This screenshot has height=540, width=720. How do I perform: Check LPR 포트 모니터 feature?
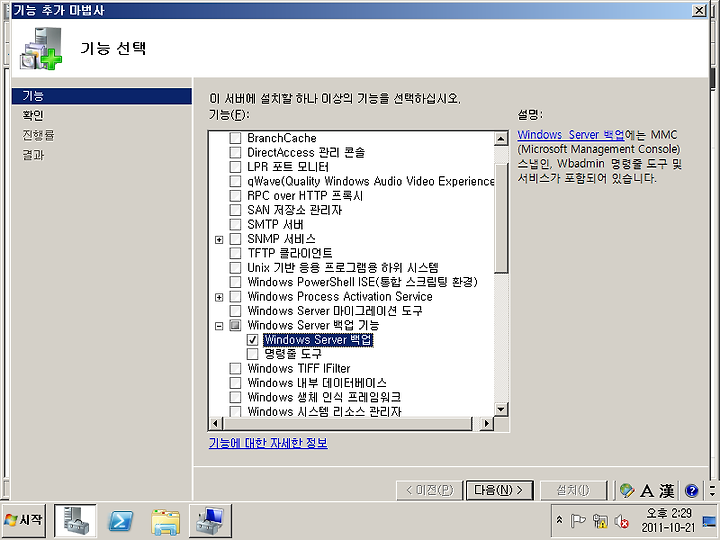point(235,166)
